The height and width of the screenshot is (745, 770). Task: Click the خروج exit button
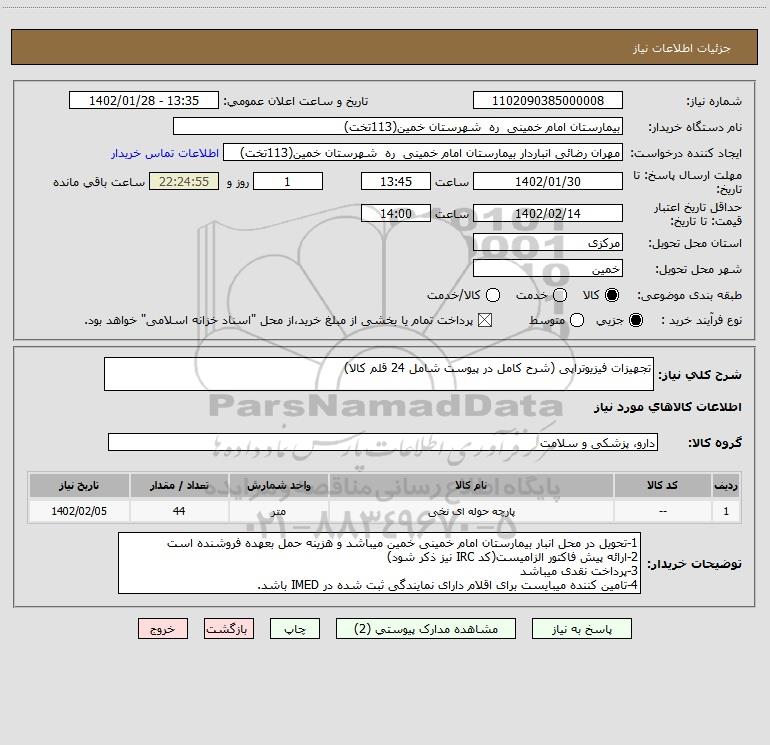tap(163, 629)
